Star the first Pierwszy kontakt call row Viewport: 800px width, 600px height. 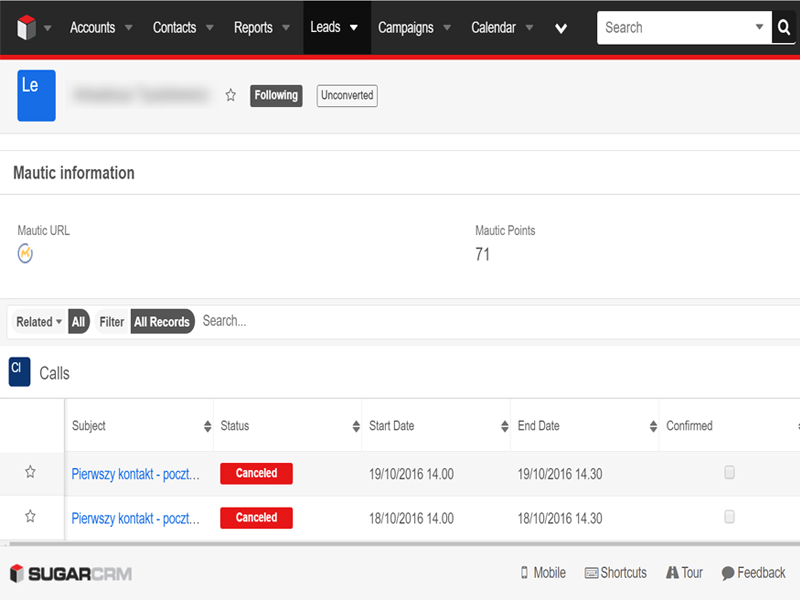(x=30, y=473)
